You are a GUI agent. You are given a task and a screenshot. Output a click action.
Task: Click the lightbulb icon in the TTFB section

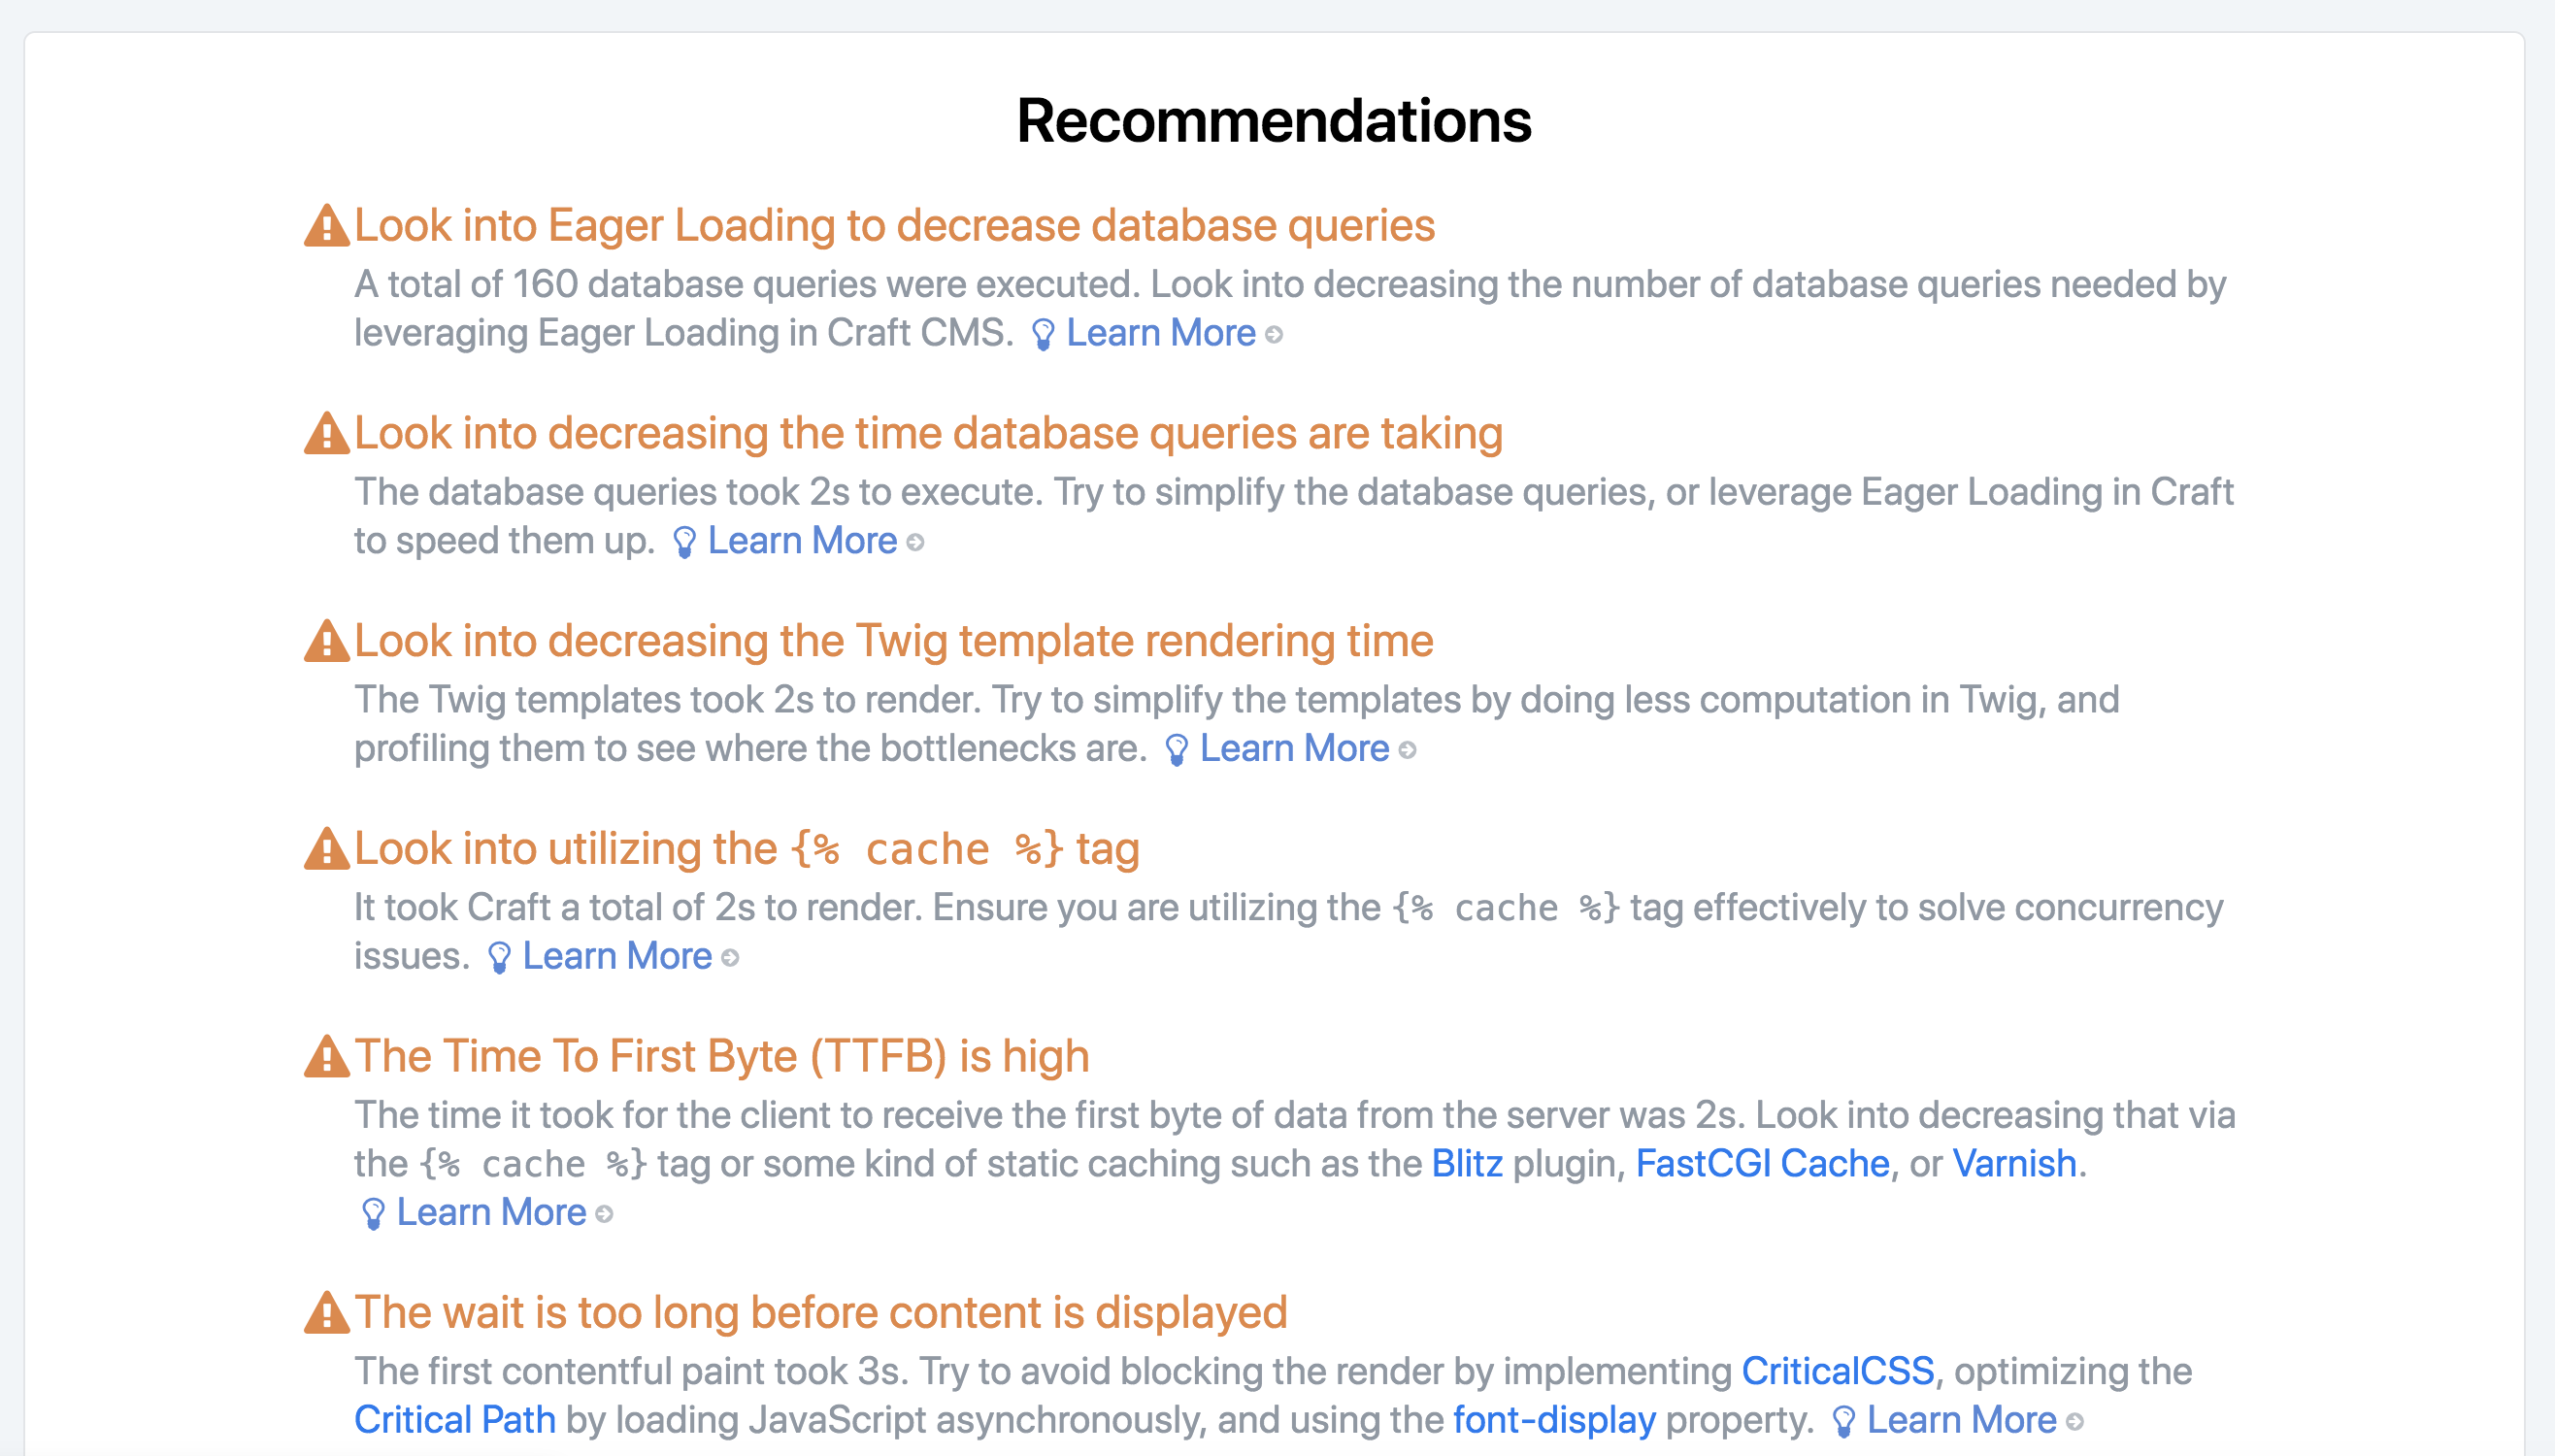pos(373,1212)
